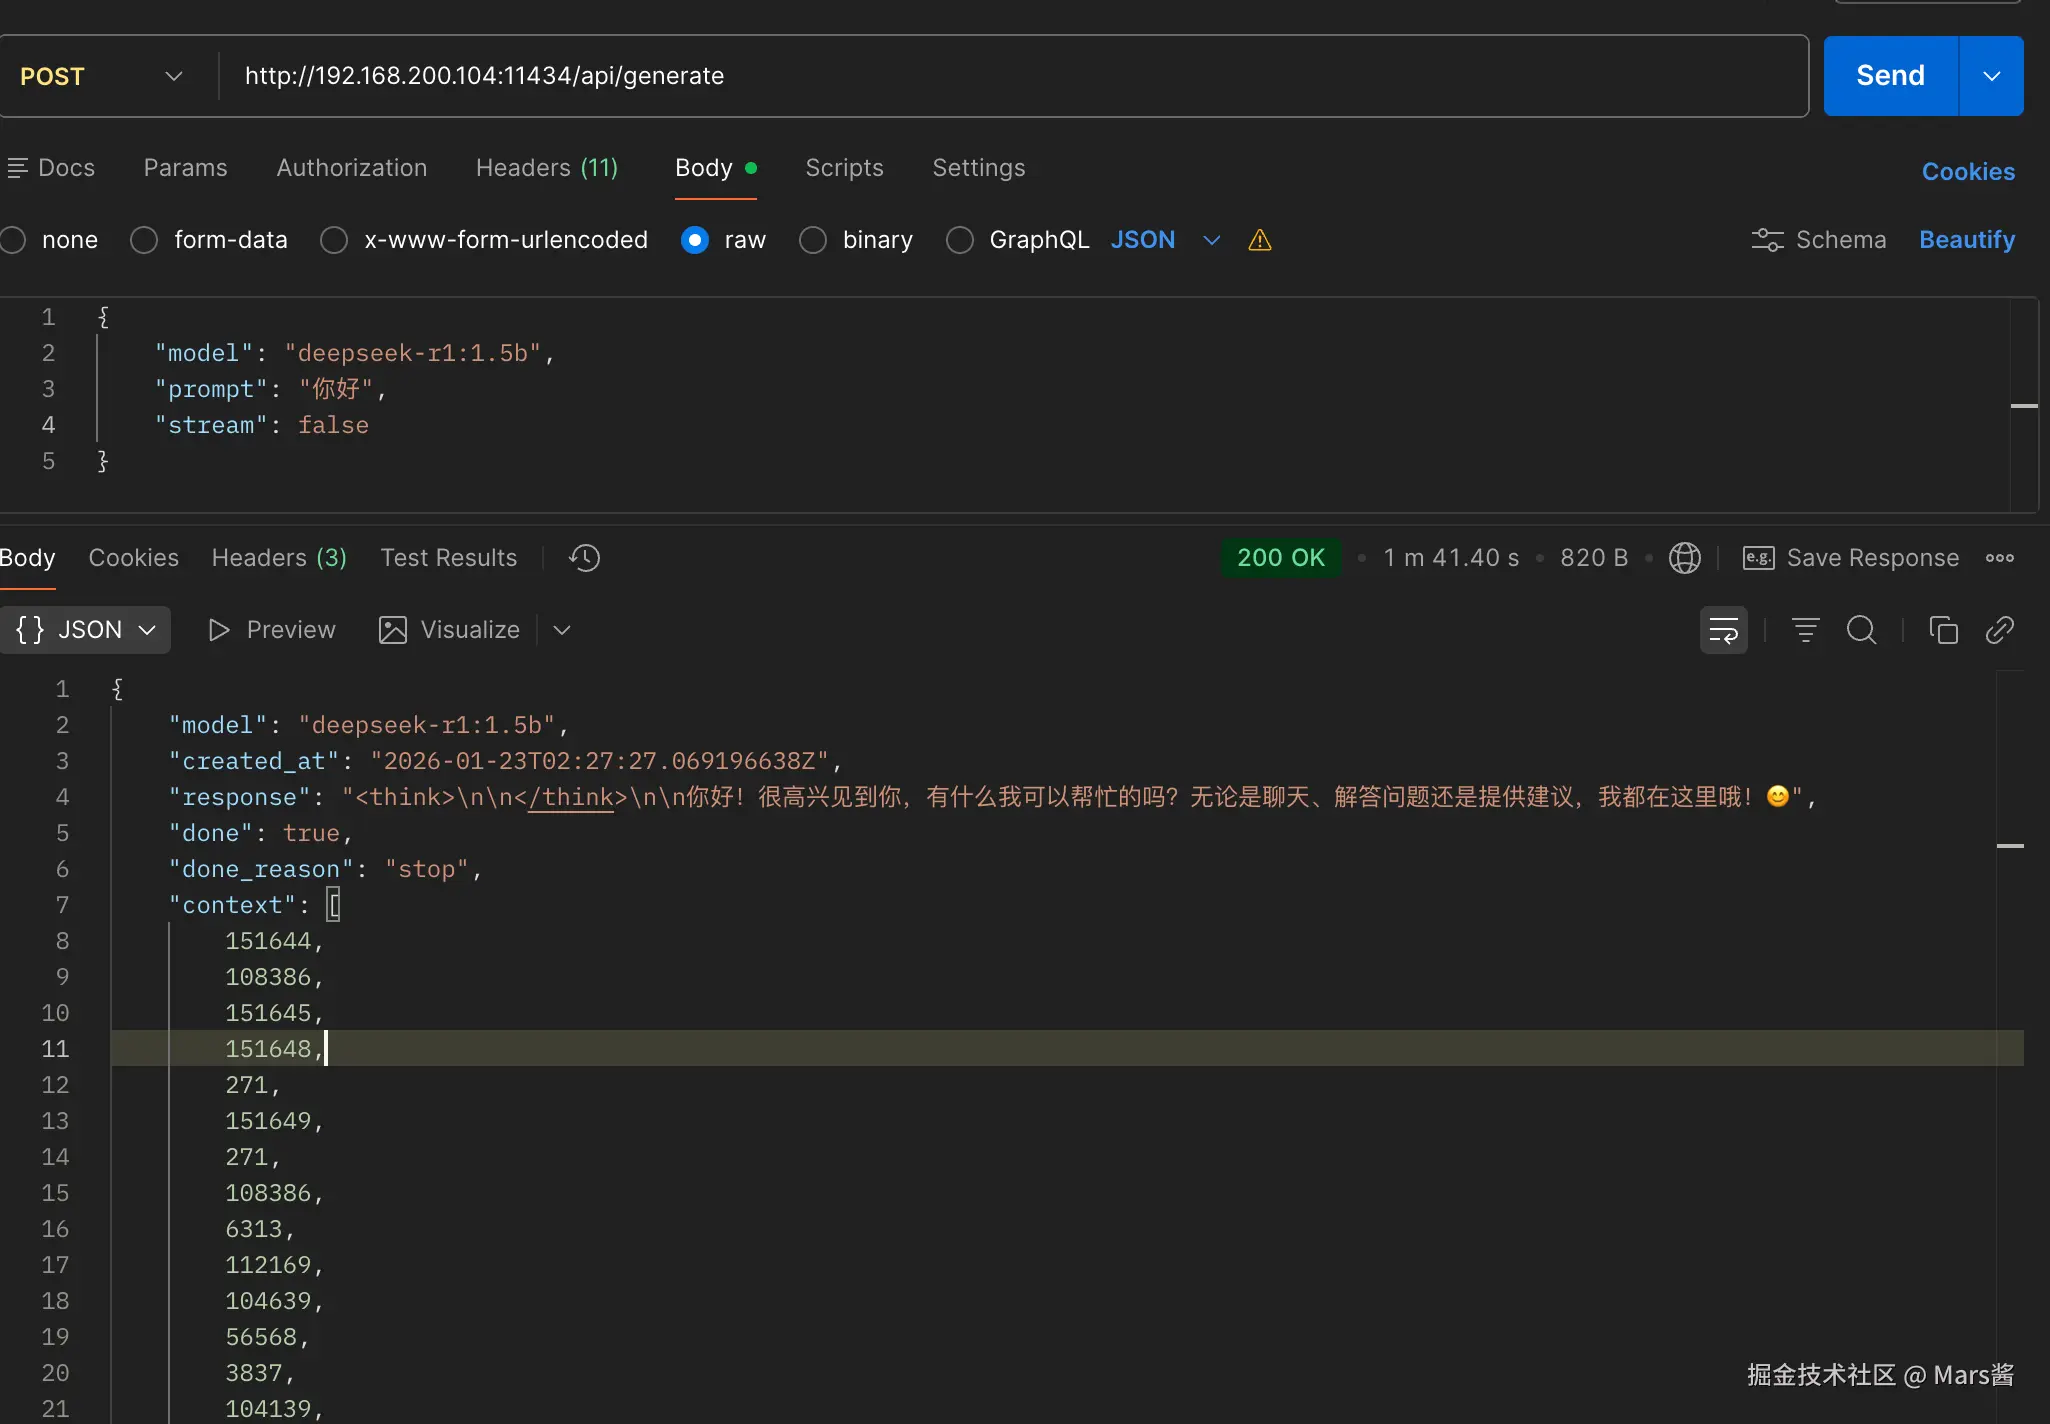Viewport: 2050px width, 1424px height.
Task: Toggle the word wrap icon in response
Action: [x=1723, y=630]
